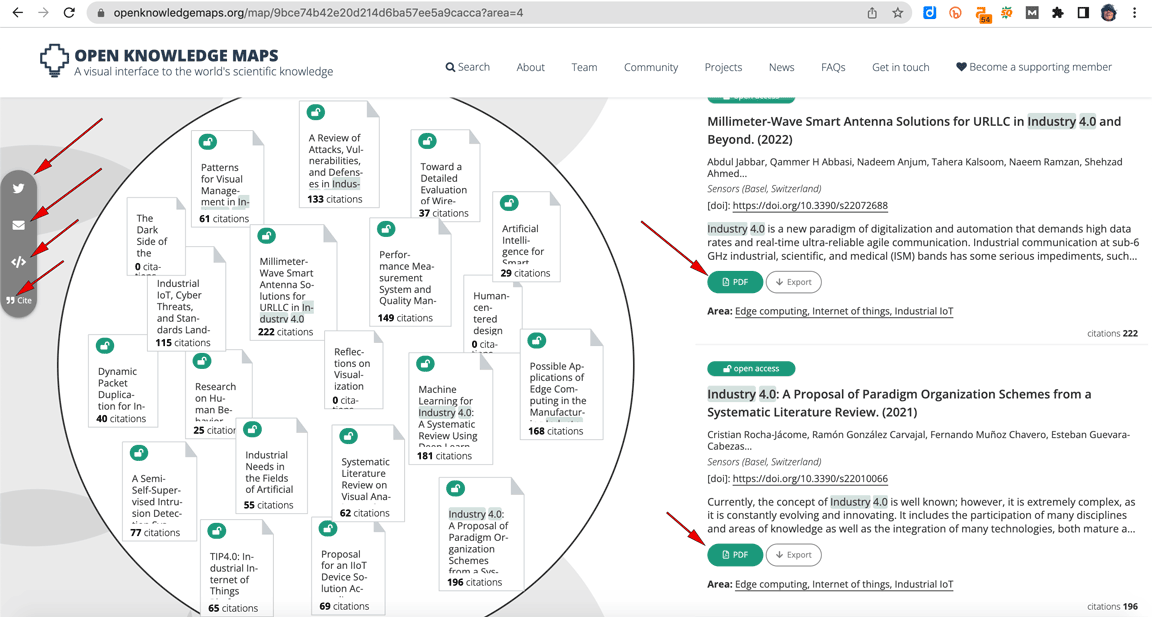Bookmark the page with the star icon
The width and height of the screenshot is (1152, 617).
coord(897,13)
